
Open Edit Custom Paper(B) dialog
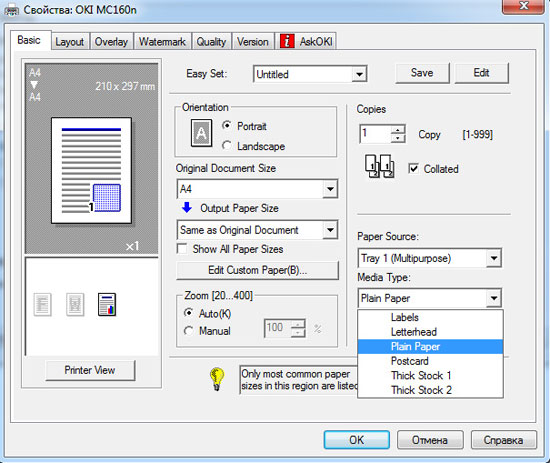click(x=257, y=270)
